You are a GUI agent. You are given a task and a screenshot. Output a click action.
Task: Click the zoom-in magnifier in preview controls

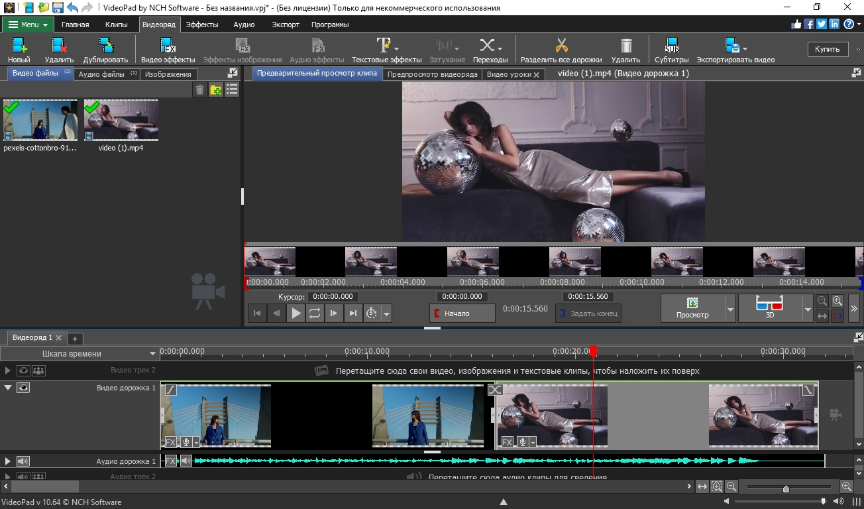point(837,301)
